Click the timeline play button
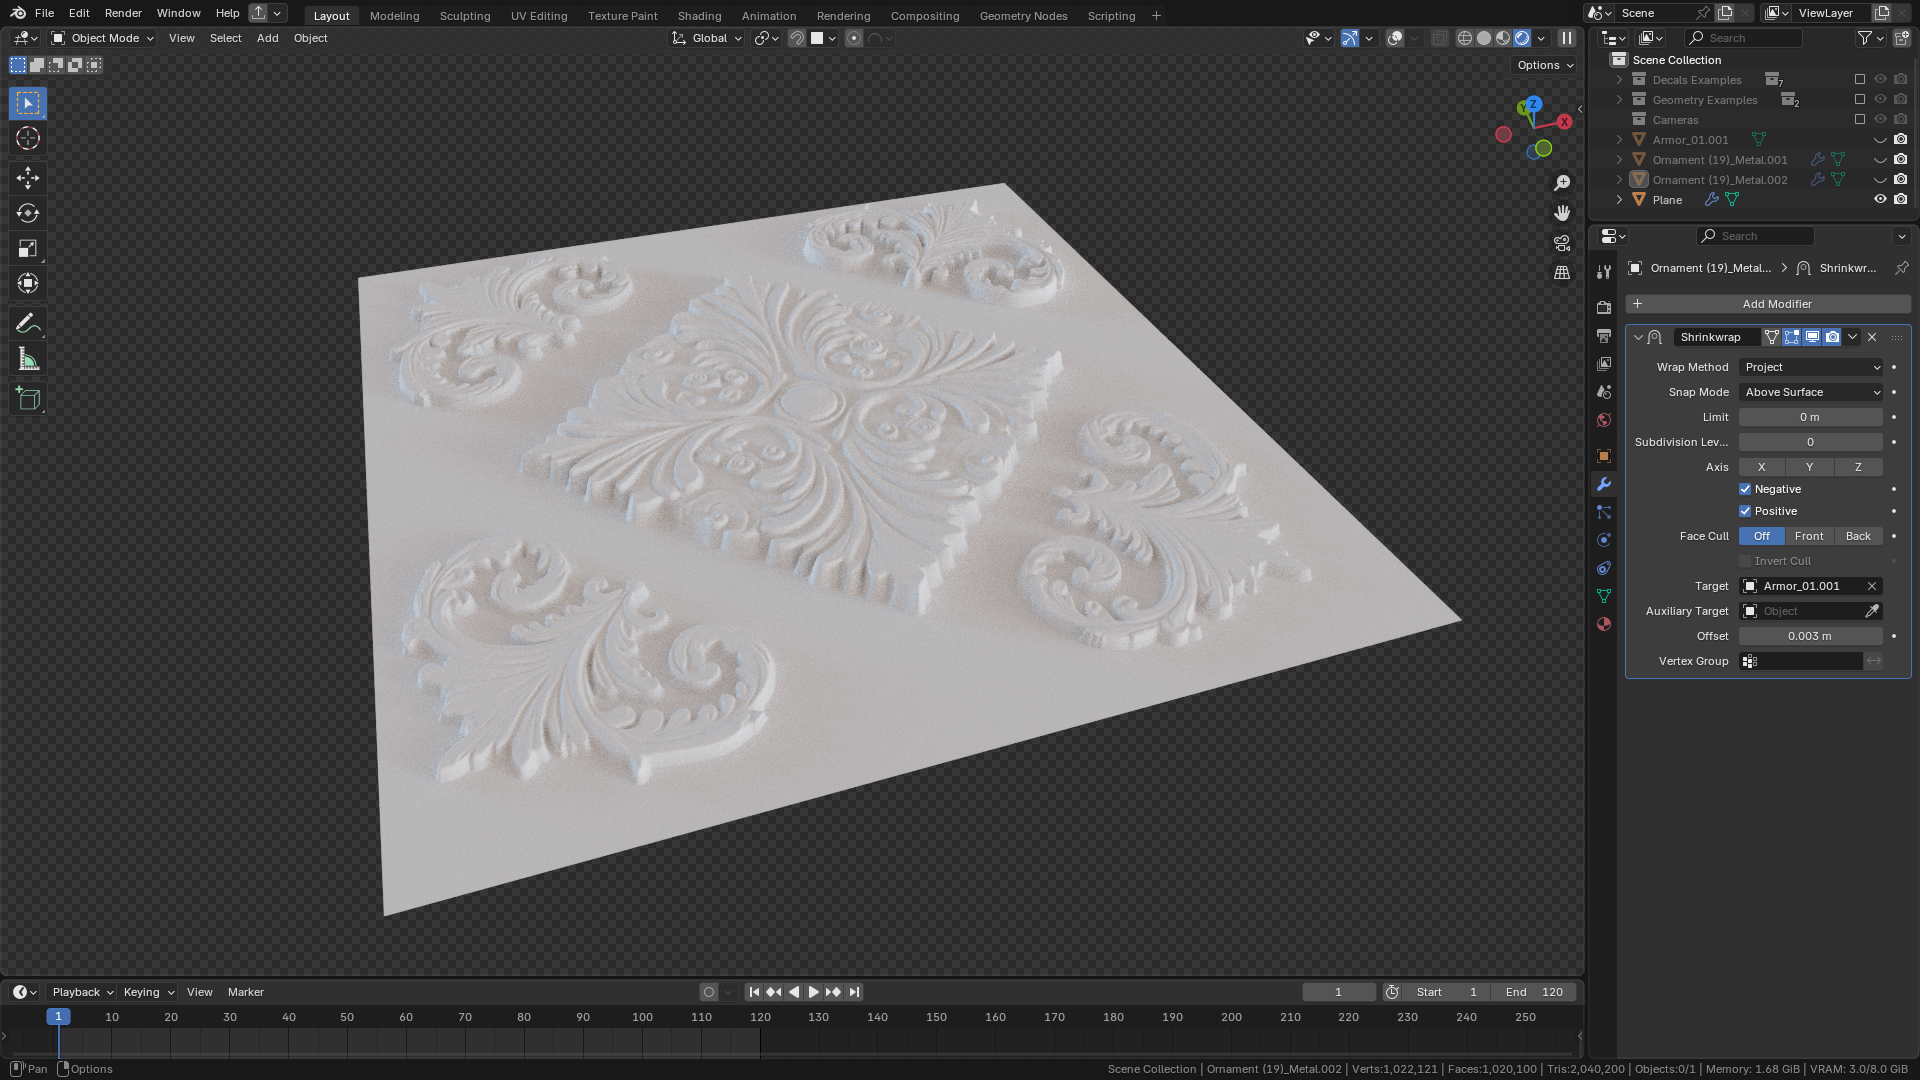Viewport: 1920px width, 1080px height. (813, 992)
